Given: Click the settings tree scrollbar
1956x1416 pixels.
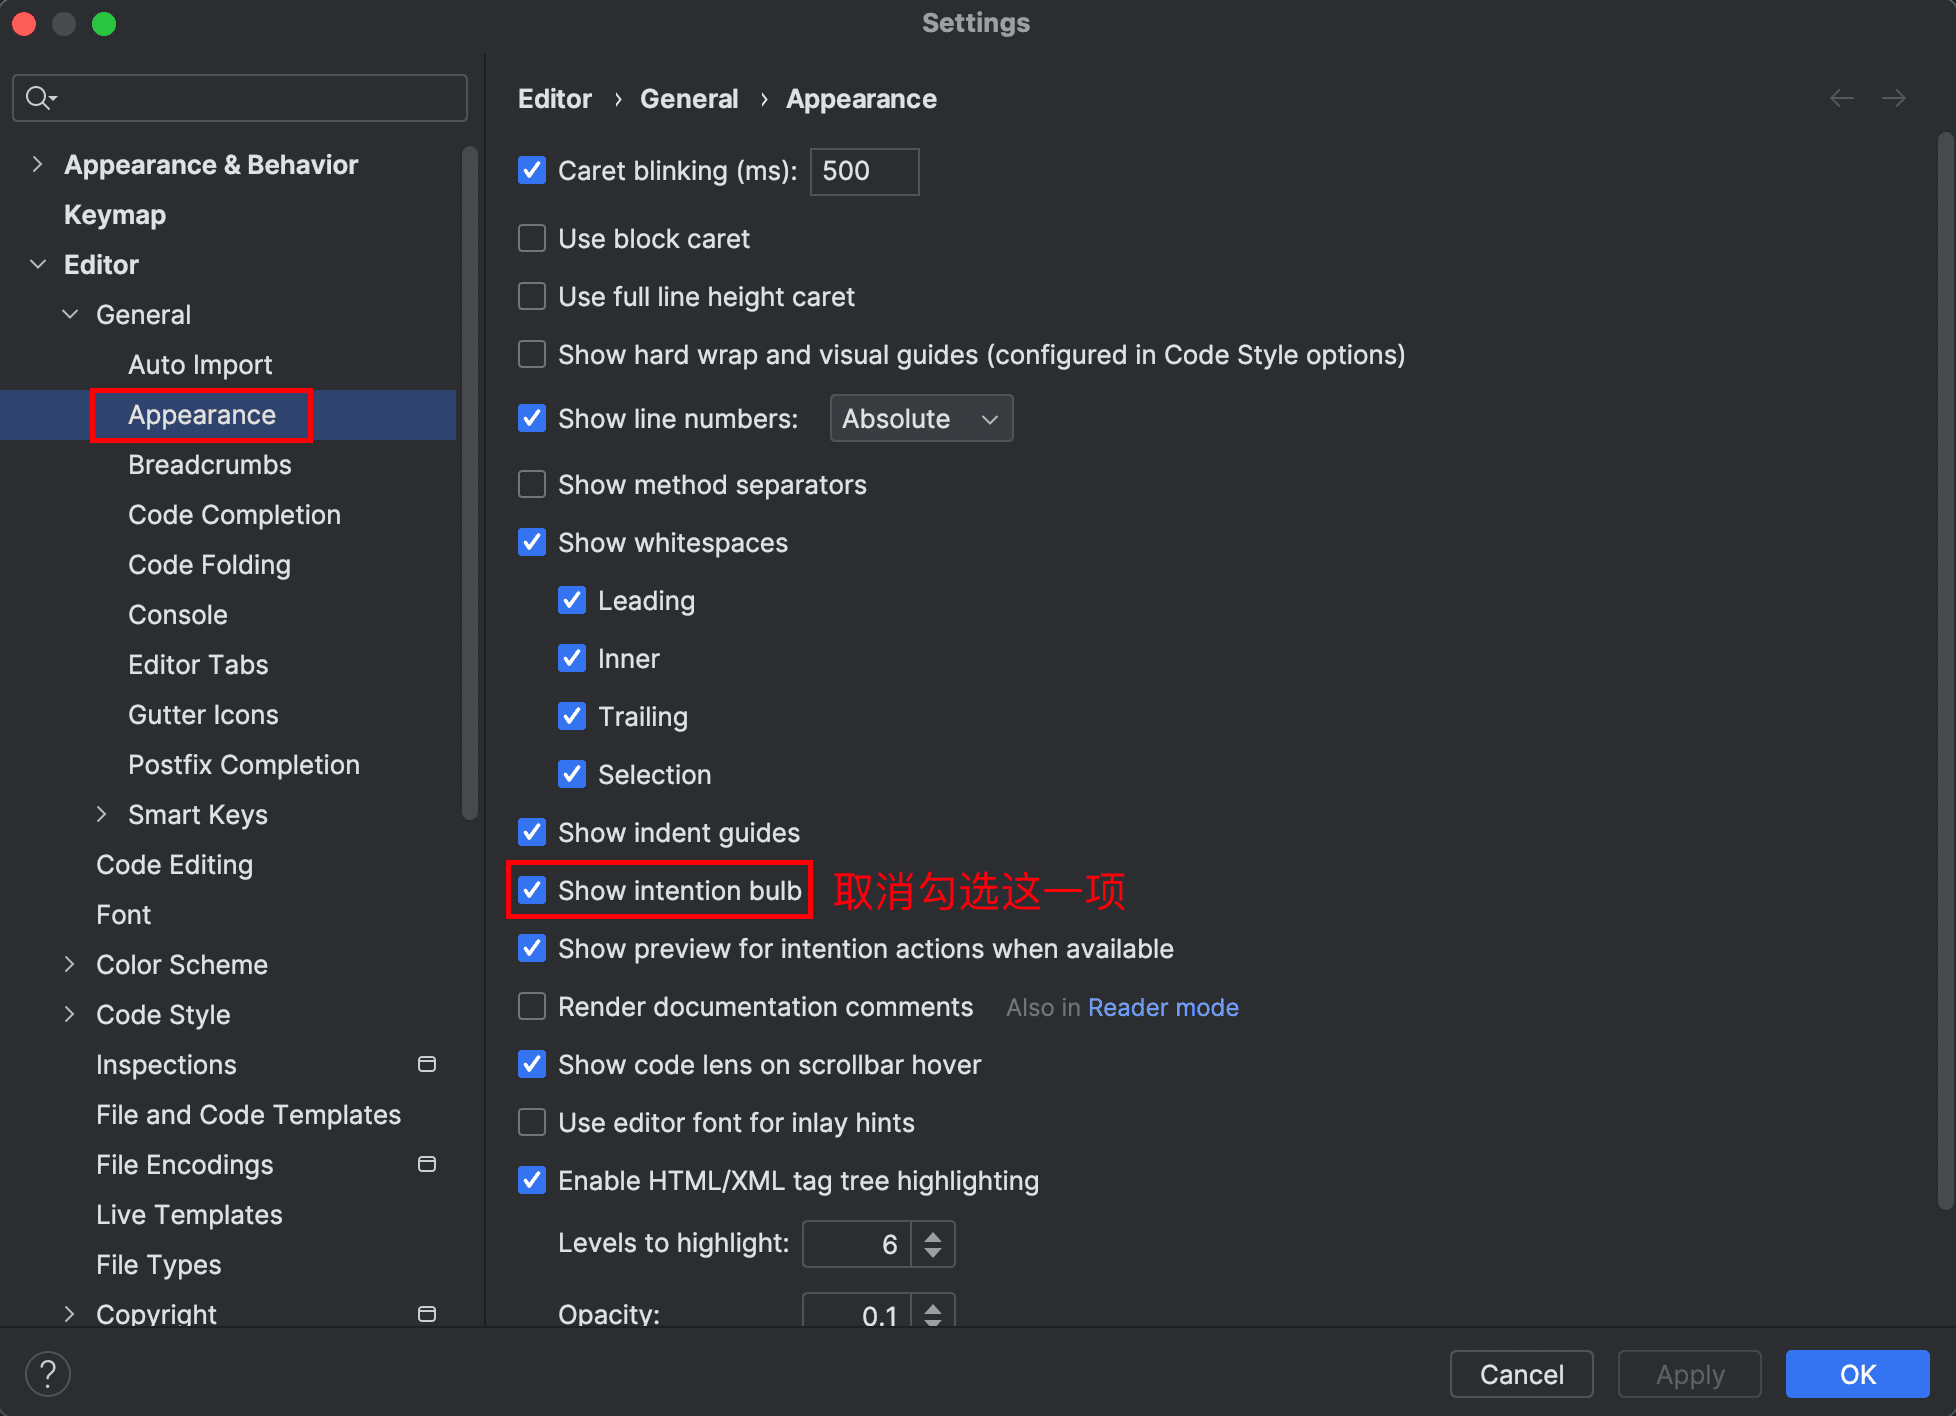Looking at the screenshot, I should pos(469,482).
